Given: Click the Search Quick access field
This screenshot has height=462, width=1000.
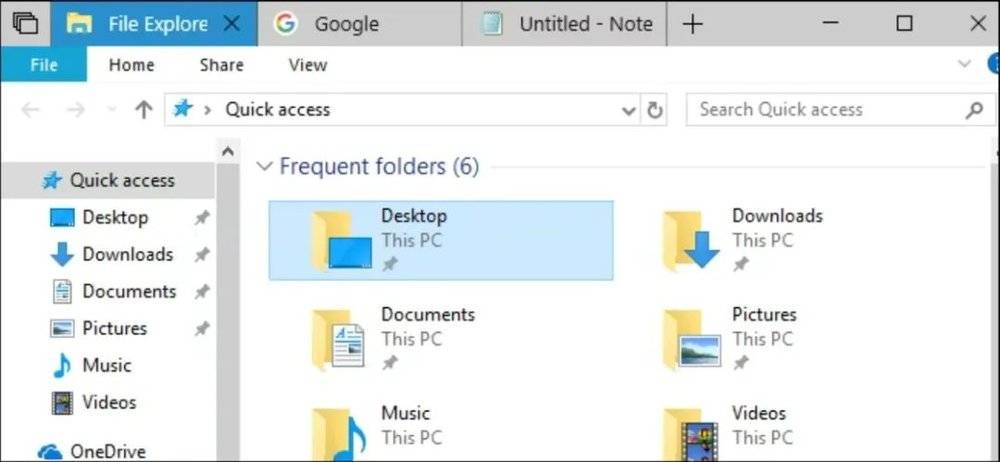Looking at the screenshot, I should tap(841, 110).
